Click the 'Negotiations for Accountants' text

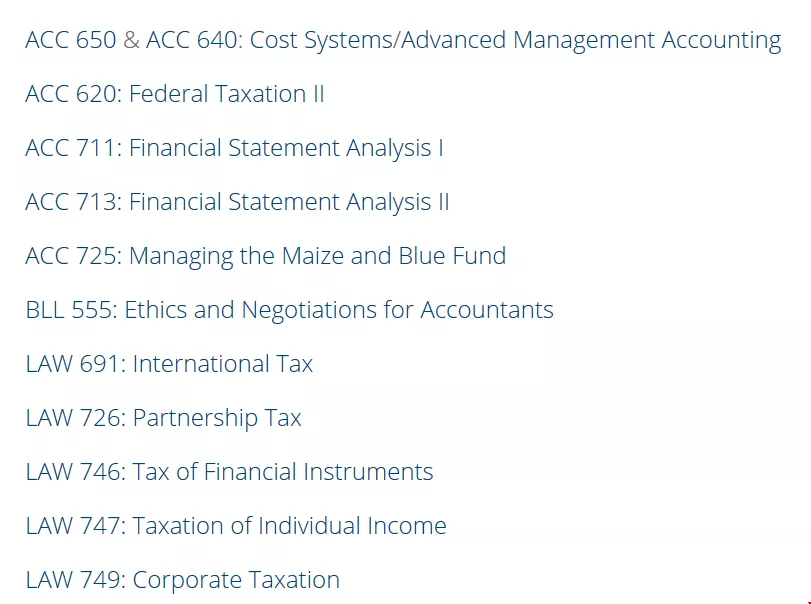pyautogui.click(x=398, y=311)
